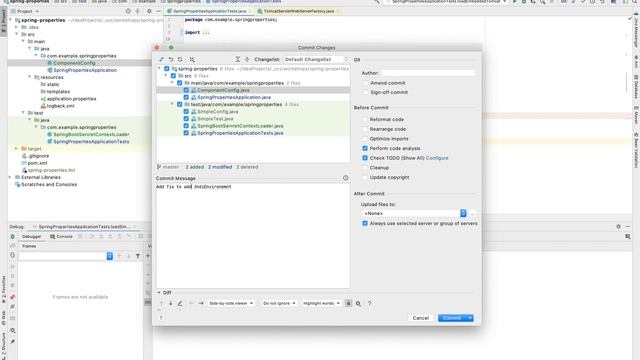Viewport: 640px width, 360px height.
Task: Click the Author input field
Action: click(x=428, y=73)
